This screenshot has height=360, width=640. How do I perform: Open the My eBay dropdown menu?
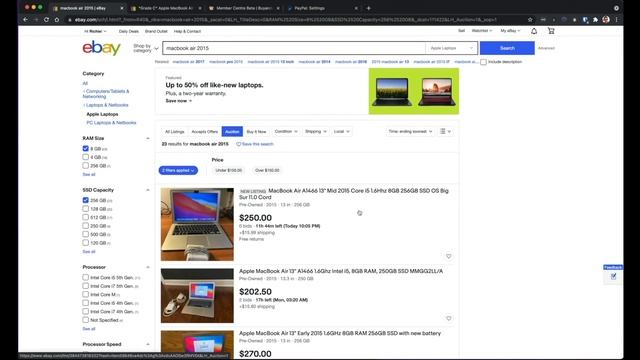point(510,31)
